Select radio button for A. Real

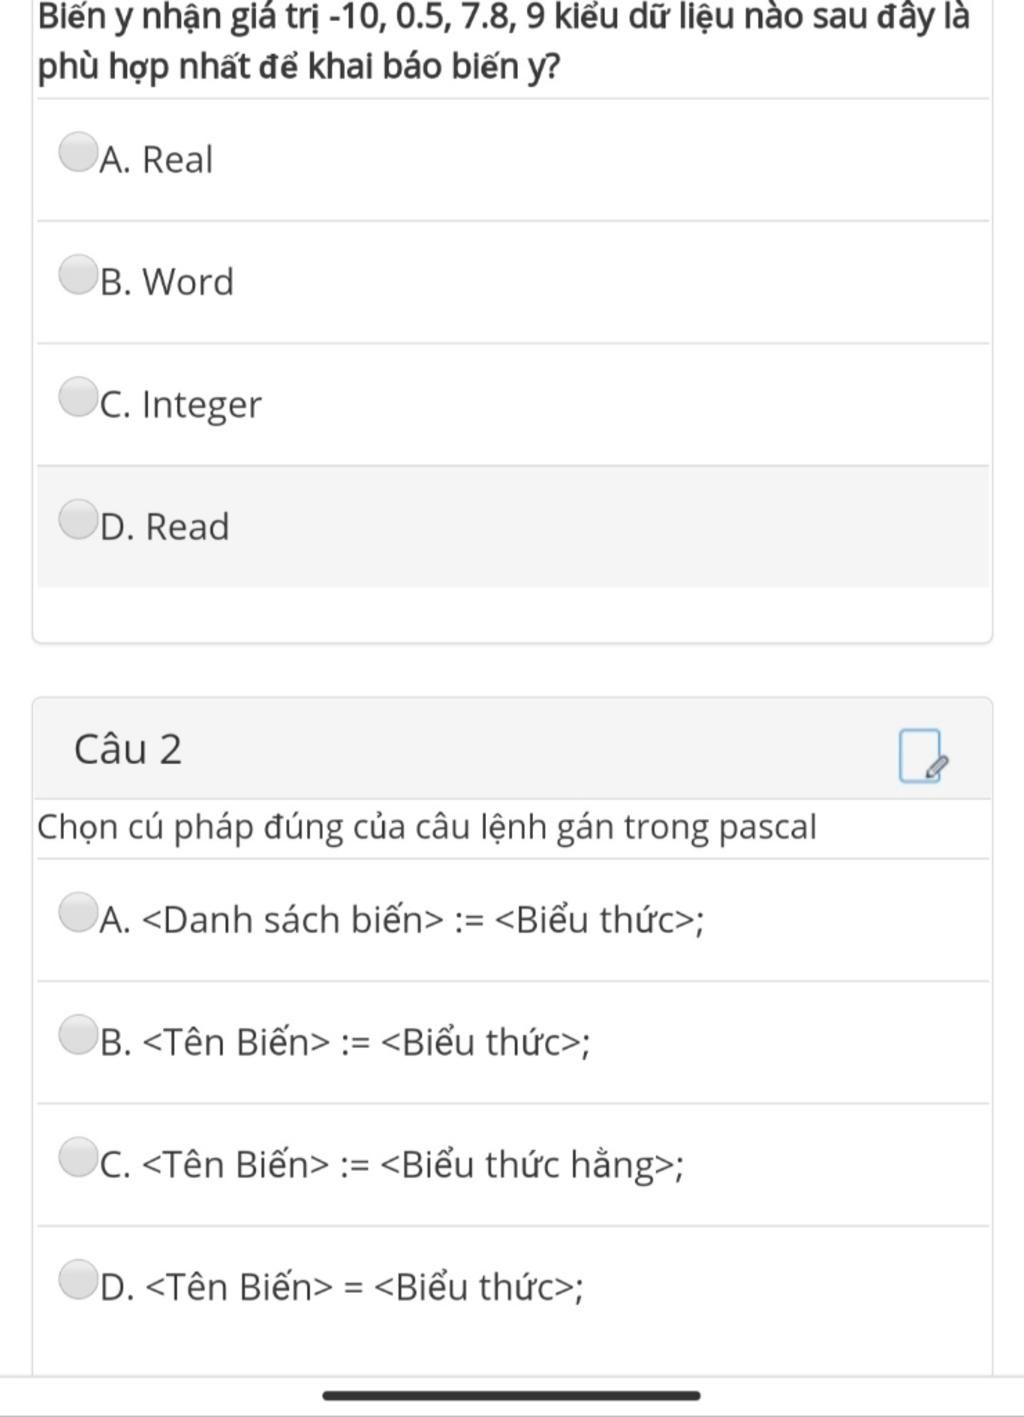pyautogui.click(x=77, y=152)
